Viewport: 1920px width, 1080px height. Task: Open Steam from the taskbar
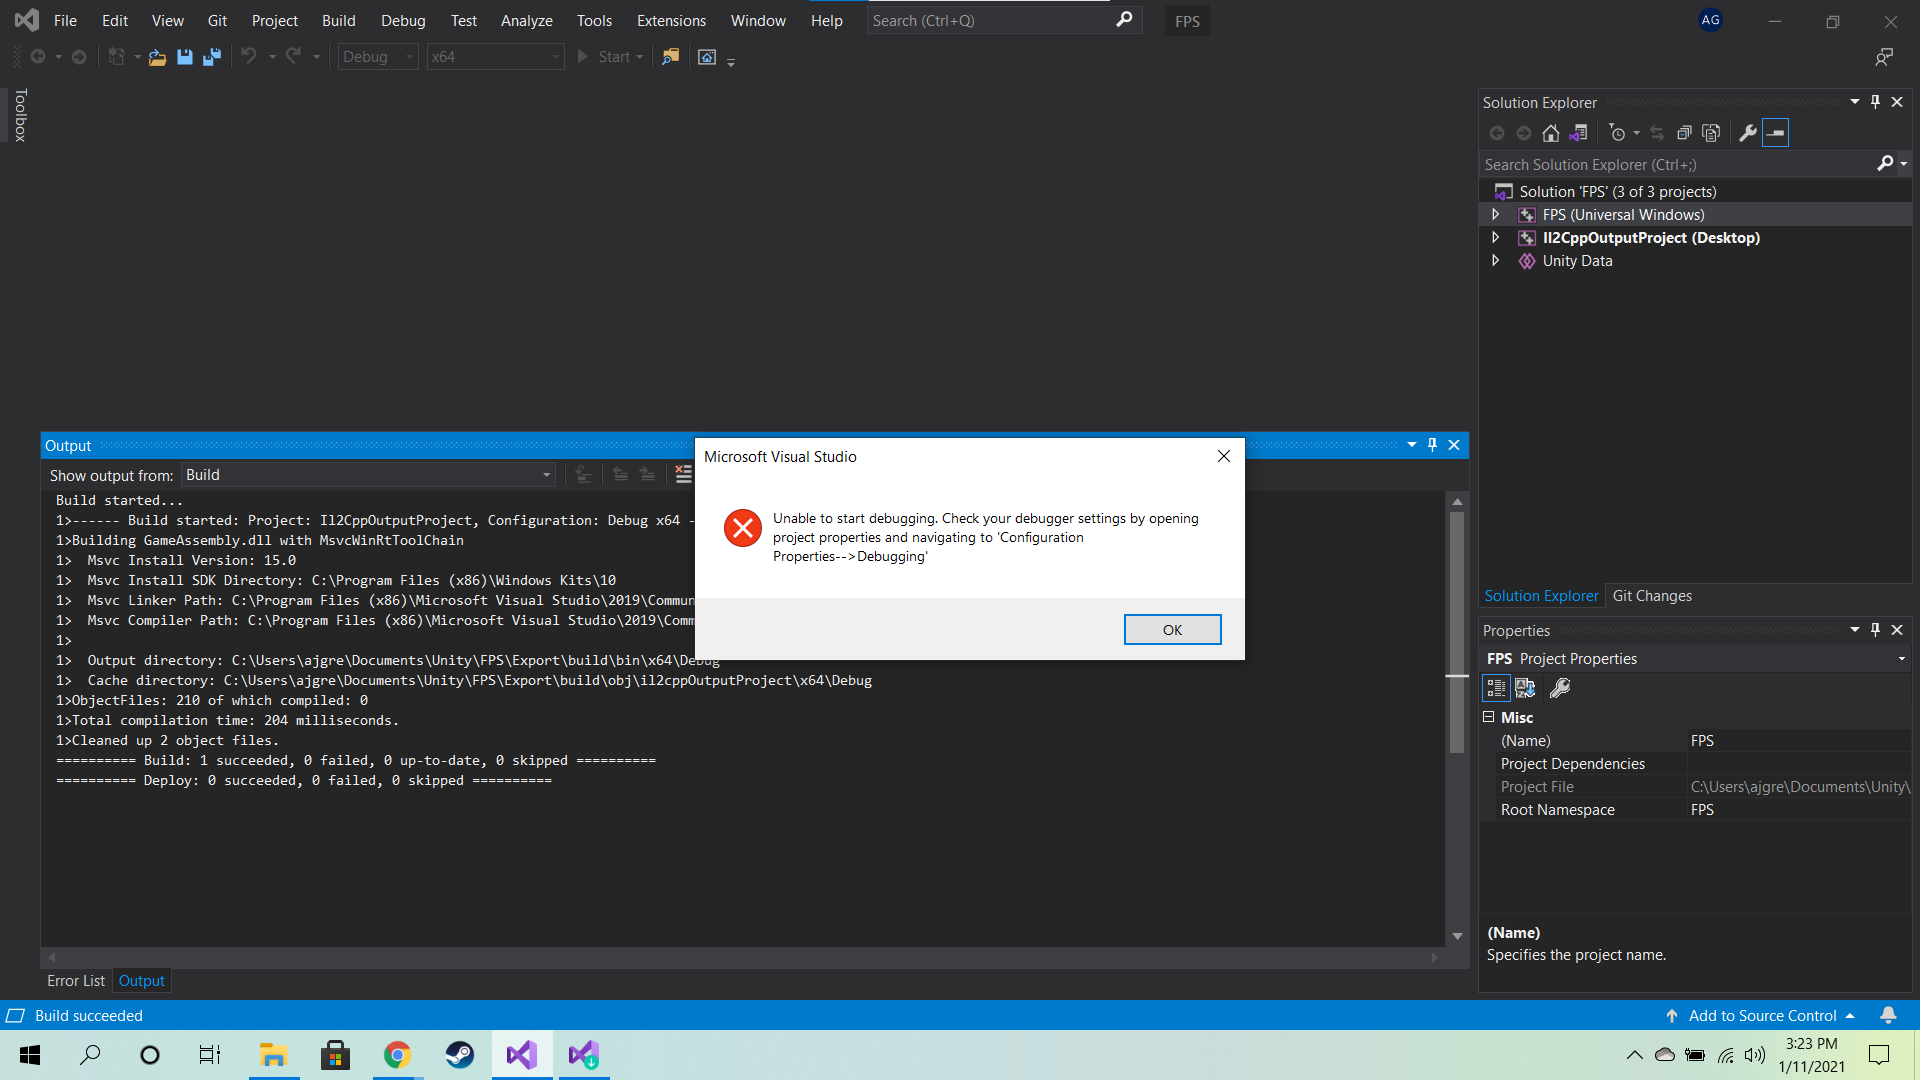point(459,1055)
